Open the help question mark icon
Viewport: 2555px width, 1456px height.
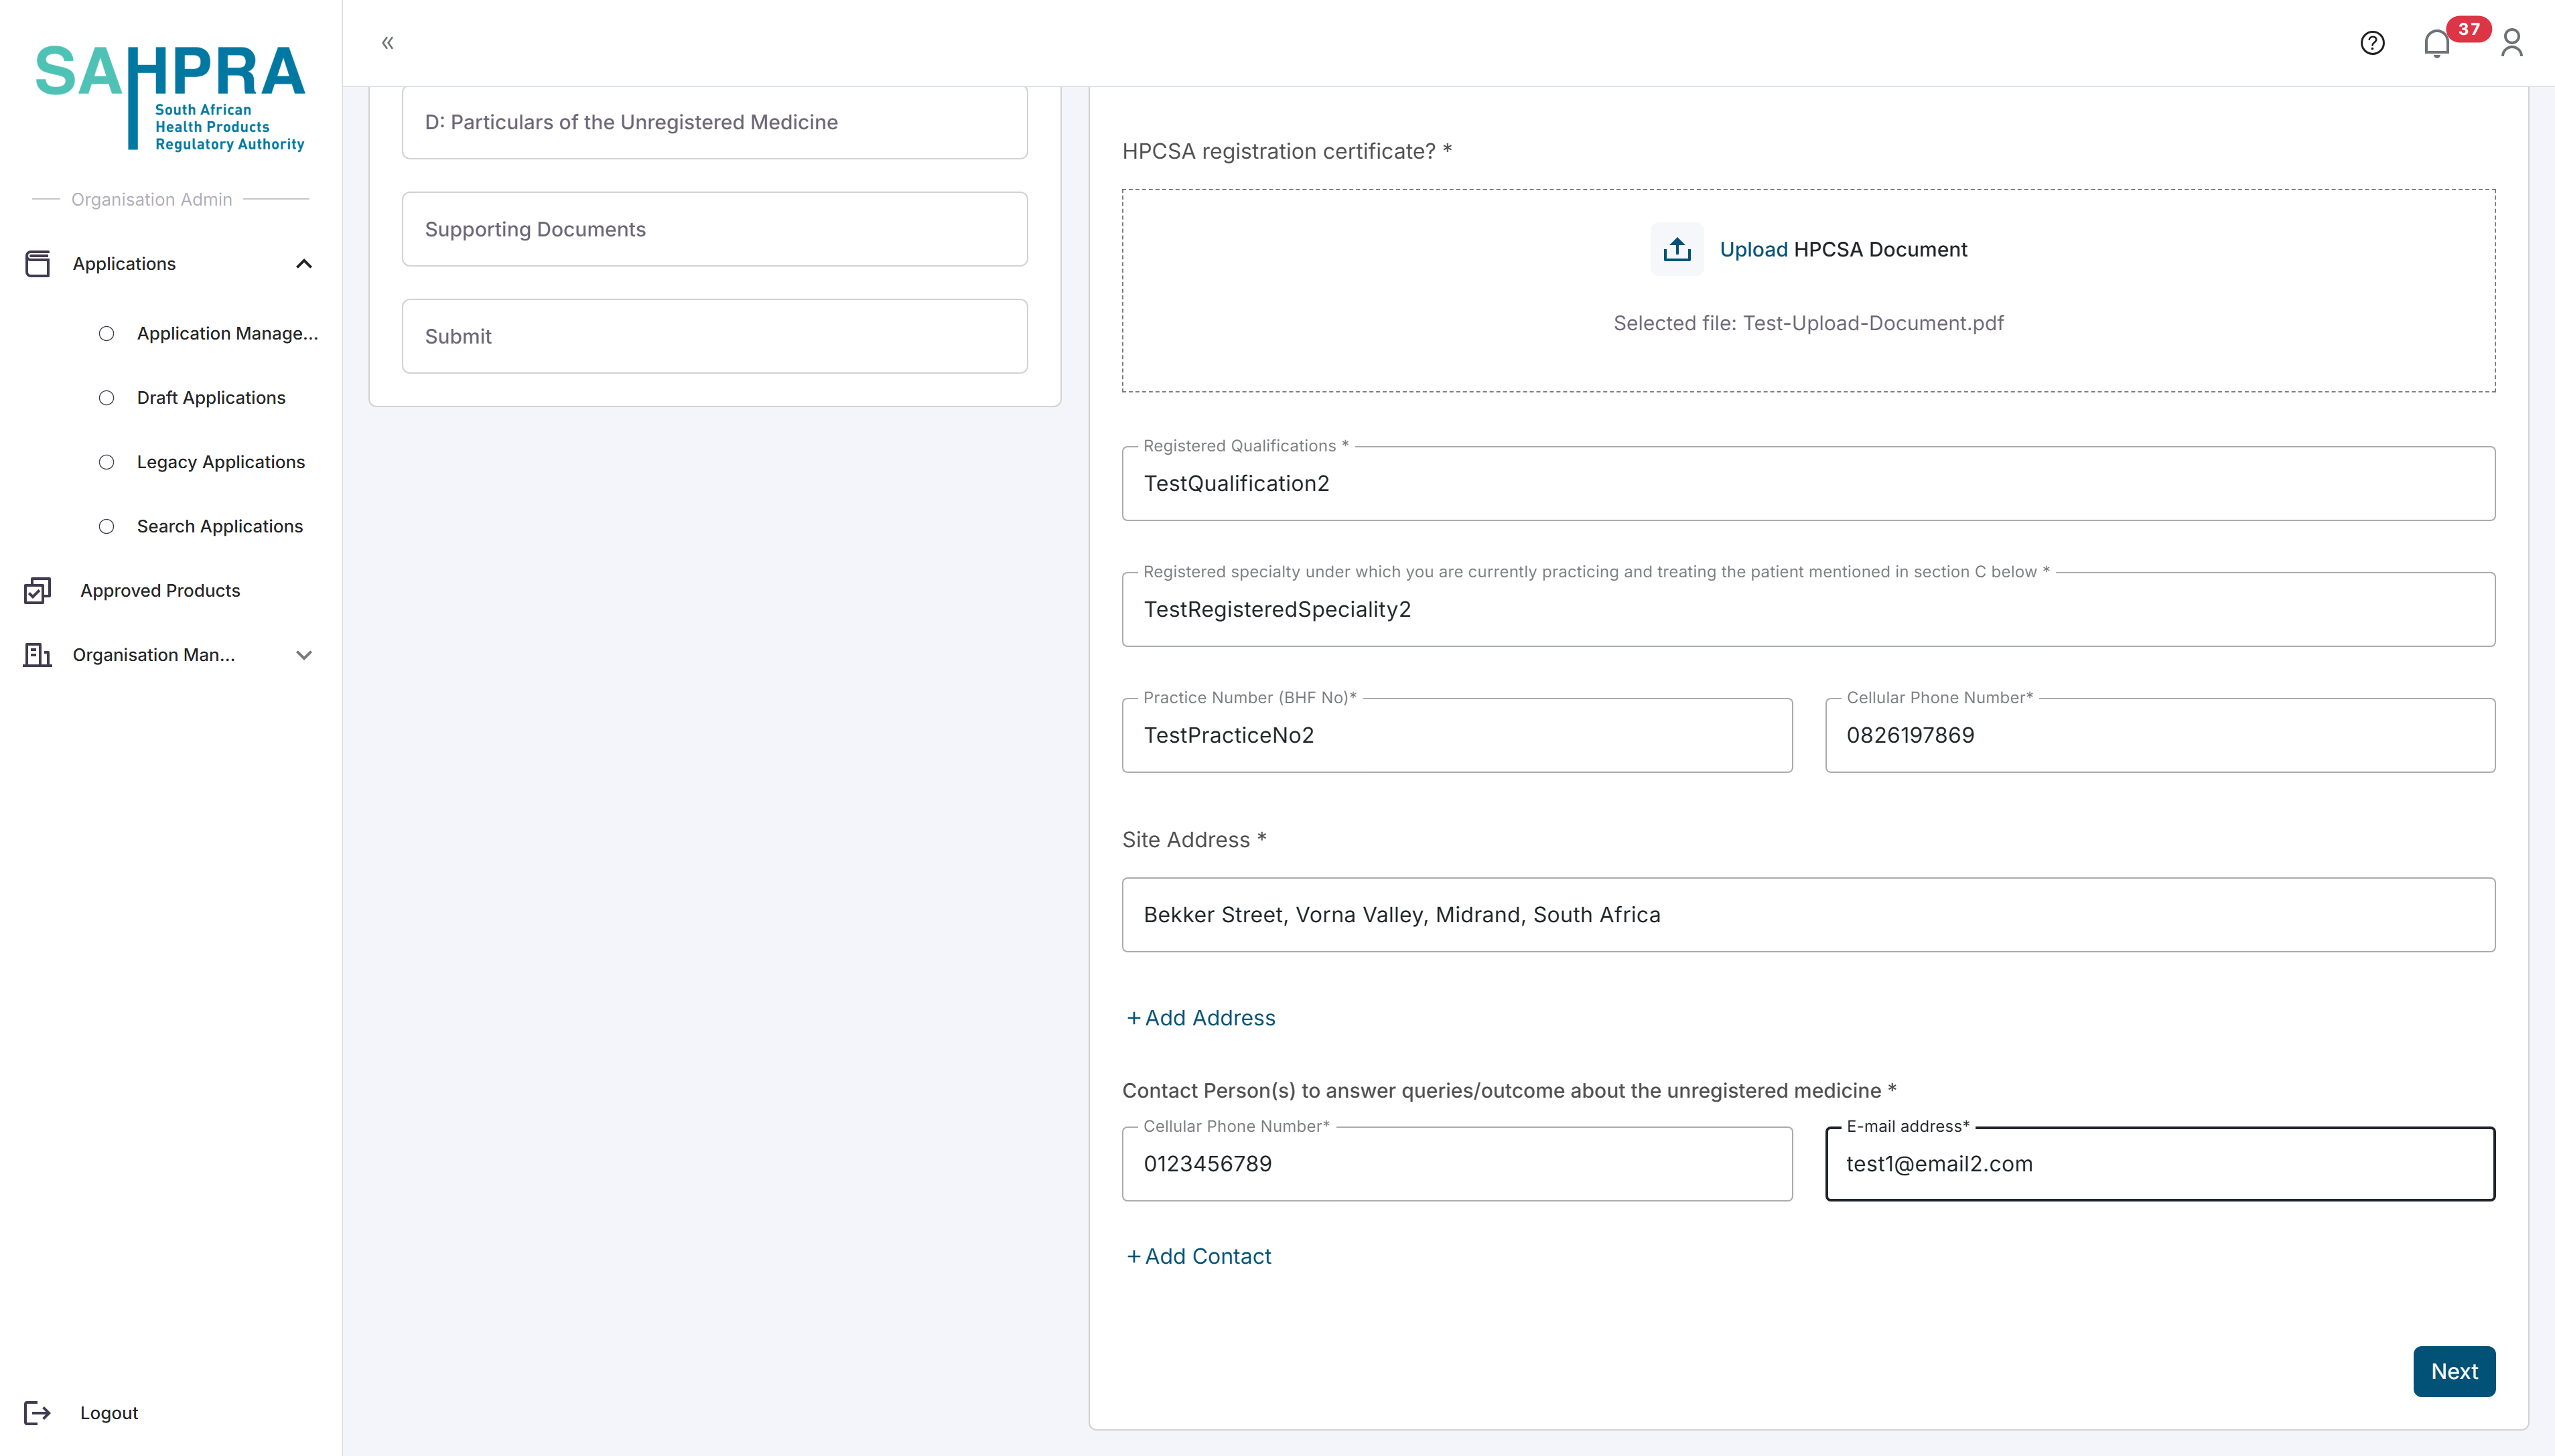point(2372,43)
